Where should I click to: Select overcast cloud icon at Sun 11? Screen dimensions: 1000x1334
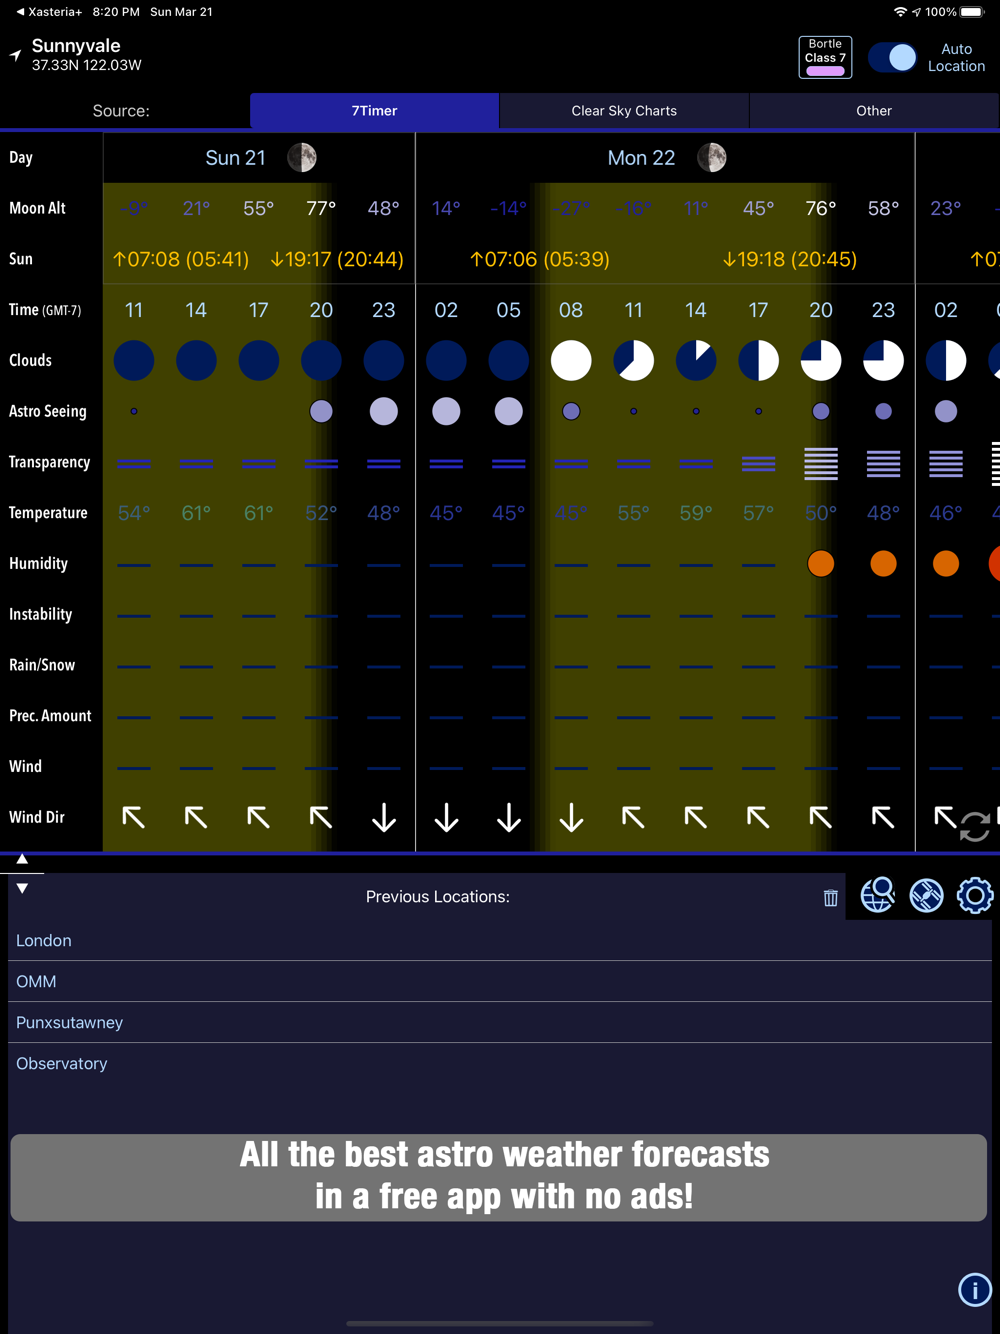pos(134,360)
